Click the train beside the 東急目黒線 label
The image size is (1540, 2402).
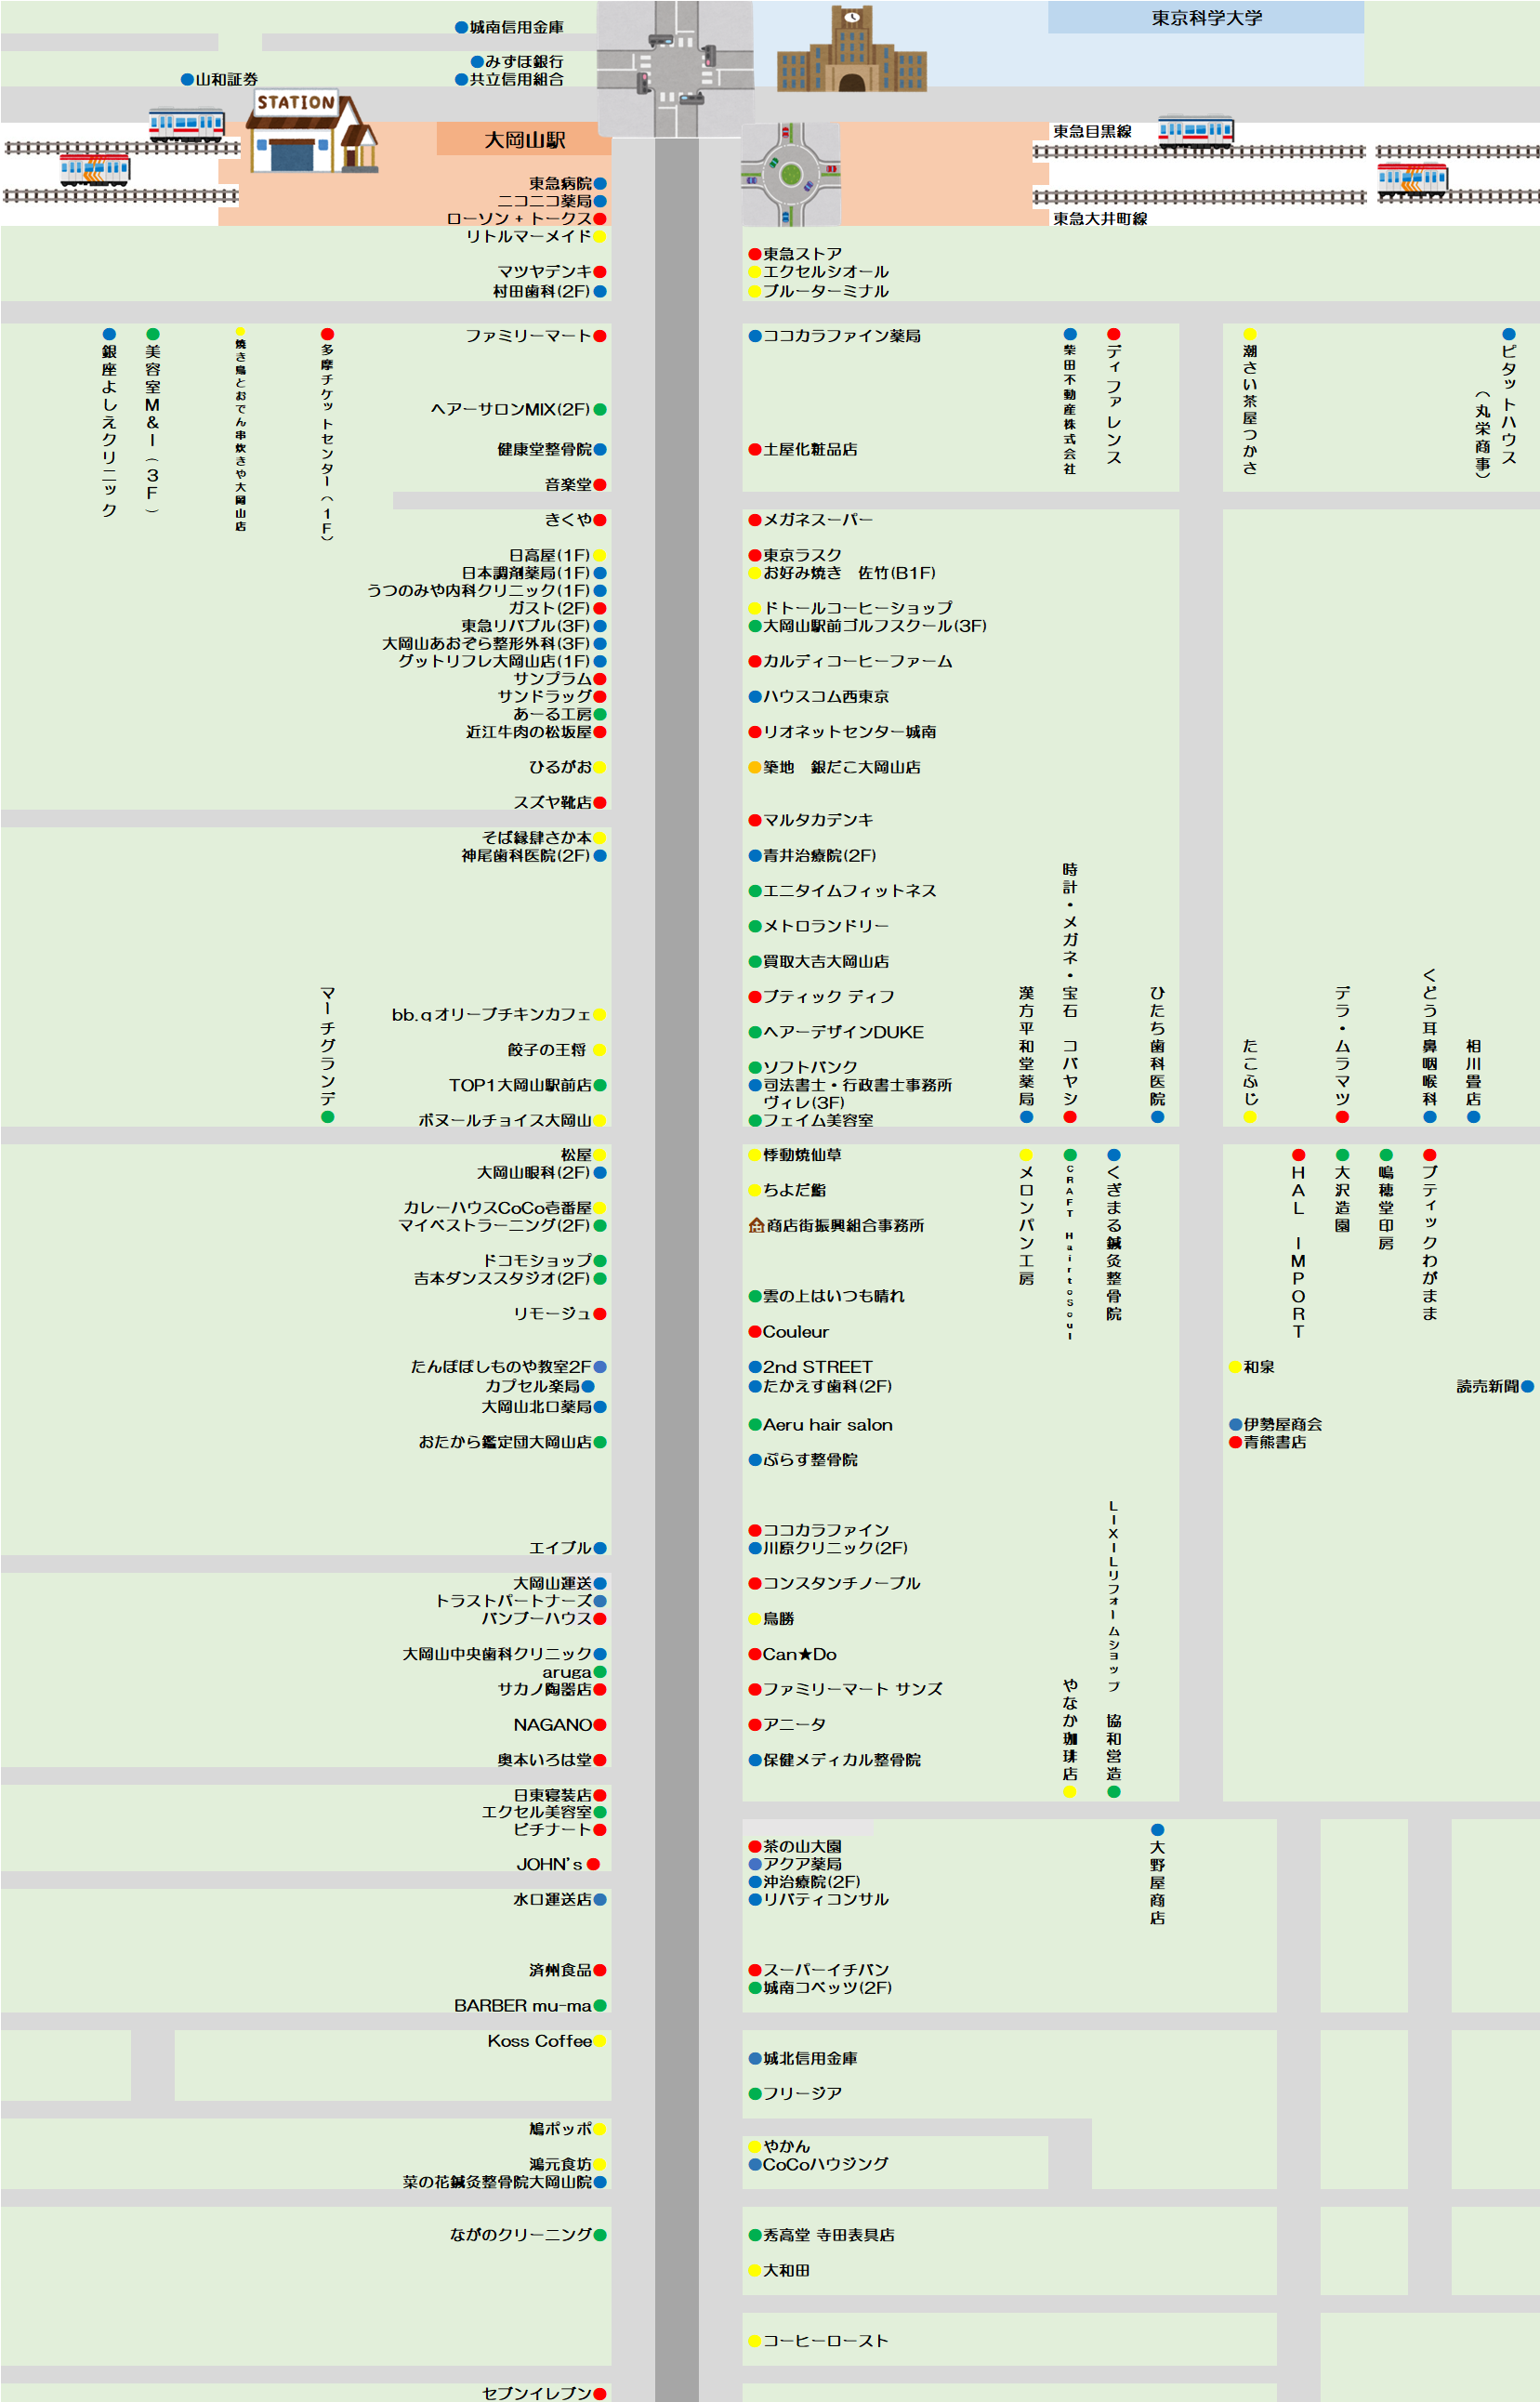(x=1195, y=131)
